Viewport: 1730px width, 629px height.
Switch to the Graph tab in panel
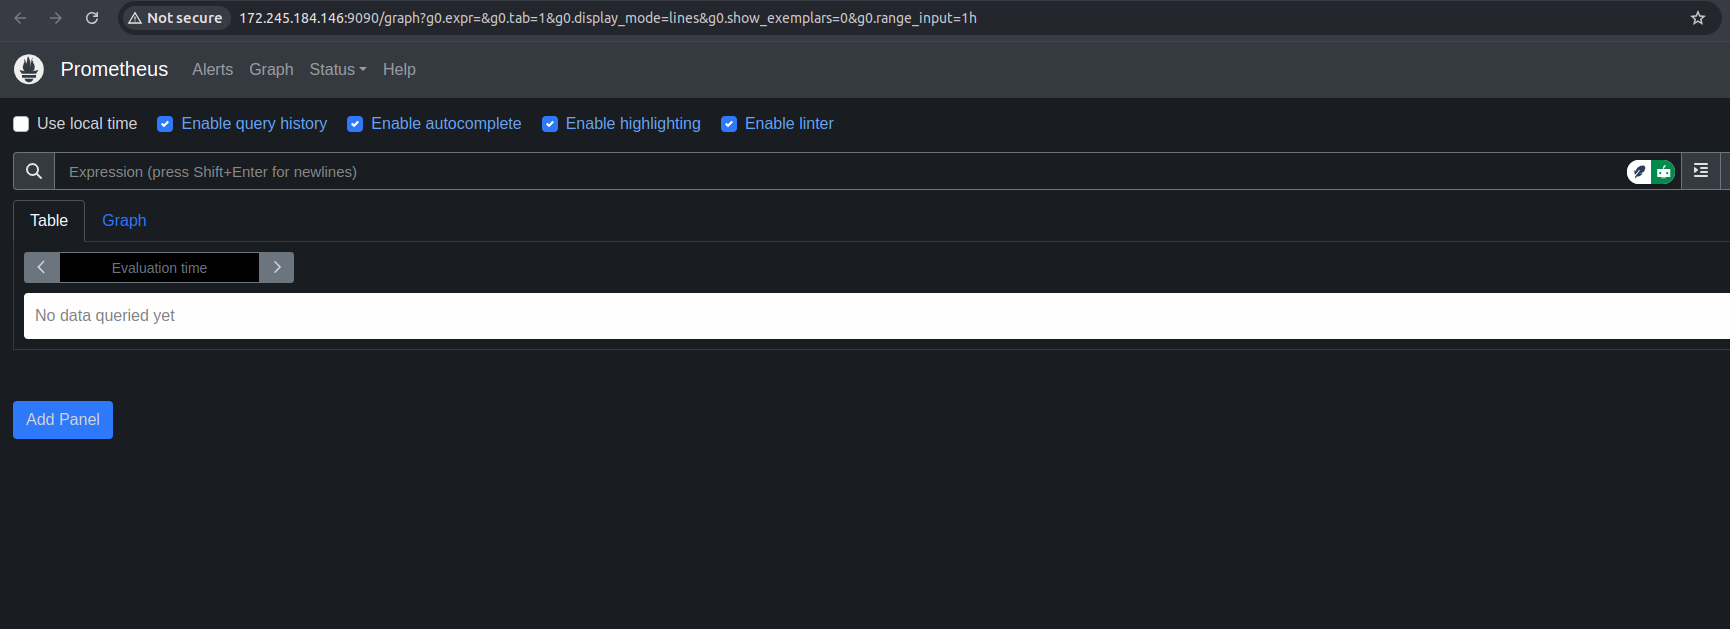click(124, 220)
